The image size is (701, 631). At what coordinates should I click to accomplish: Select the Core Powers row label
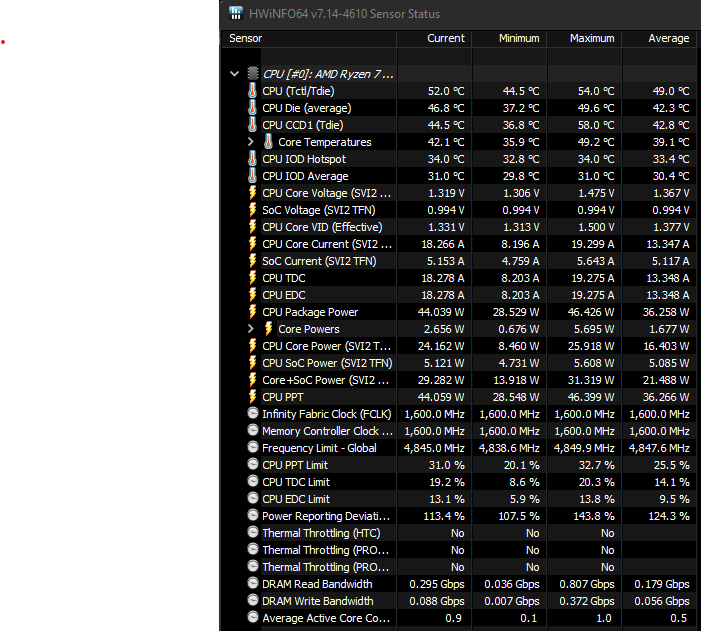tap(309, 329)
